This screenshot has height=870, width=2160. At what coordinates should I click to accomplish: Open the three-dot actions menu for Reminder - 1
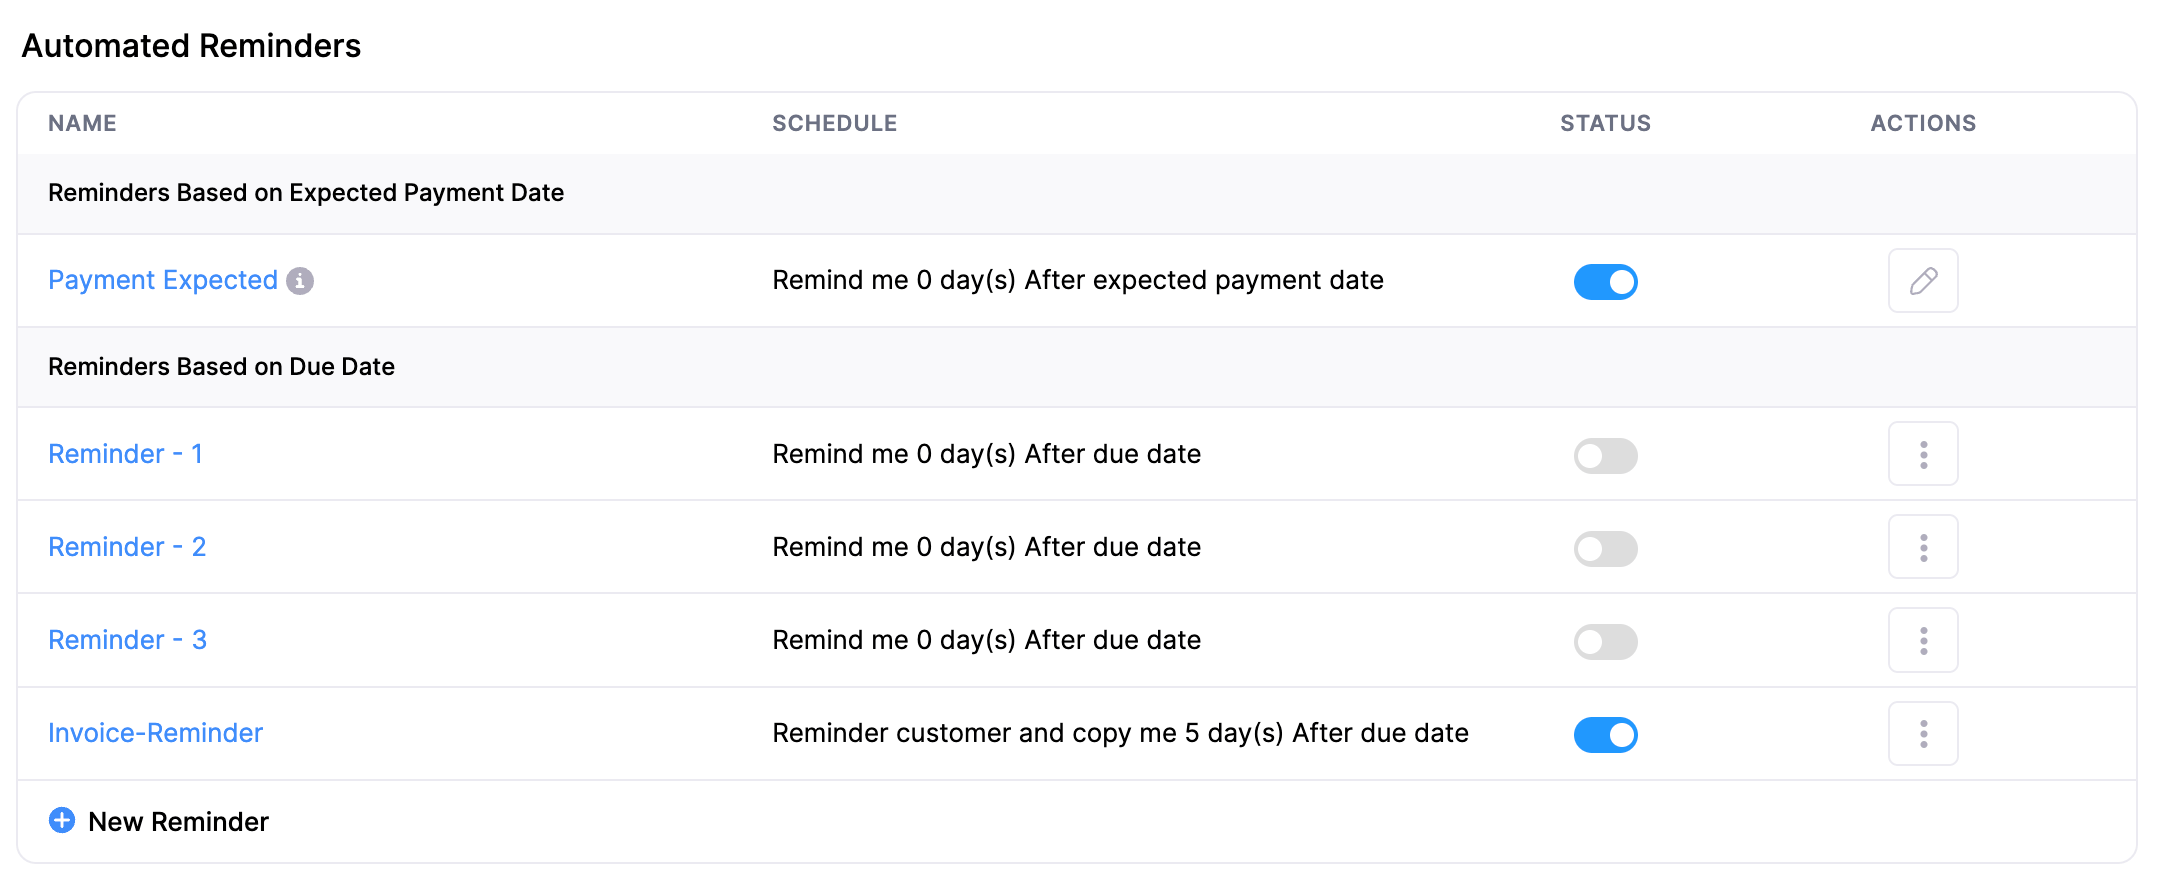pyautogui.click(x=1922, y=453)
